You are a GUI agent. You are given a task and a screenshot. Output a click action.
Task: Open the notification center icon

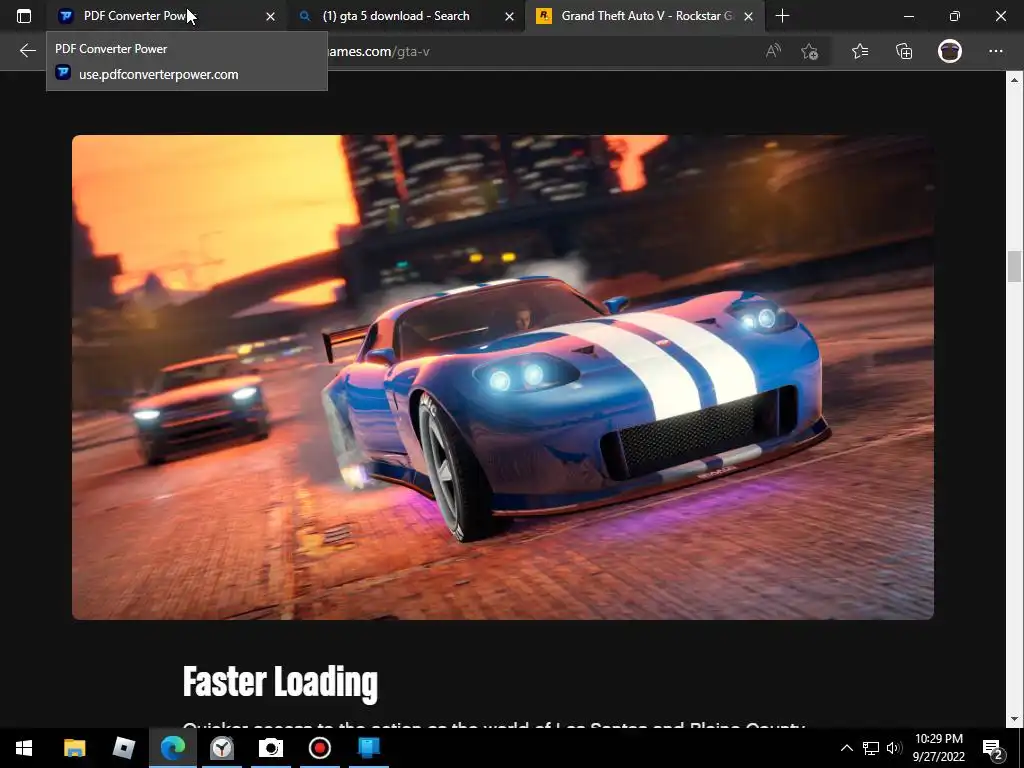(x=993, y=748)
